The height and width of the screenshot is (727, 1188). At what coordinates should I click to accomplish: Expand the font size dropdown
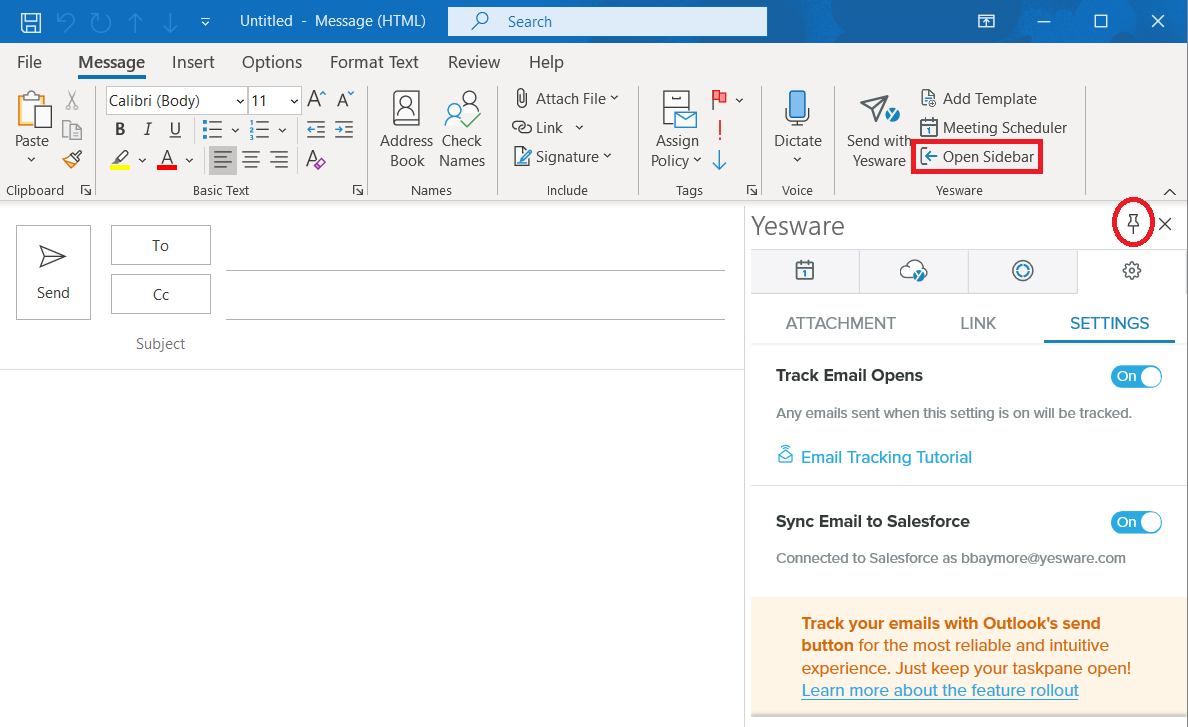click(x=294, y=101)
